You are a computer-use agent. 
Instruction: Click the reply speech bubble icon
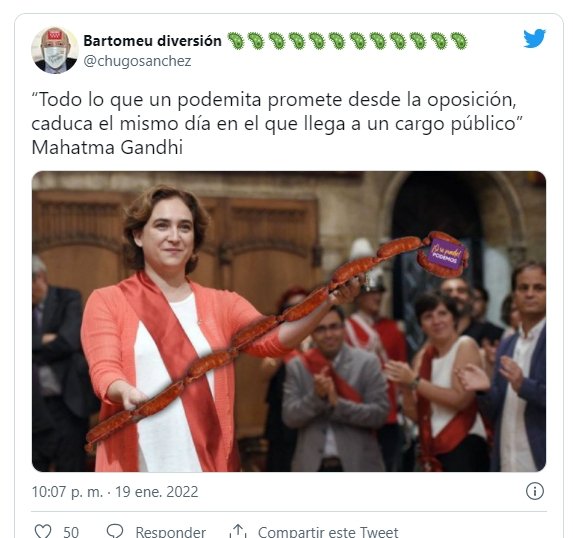115,531
